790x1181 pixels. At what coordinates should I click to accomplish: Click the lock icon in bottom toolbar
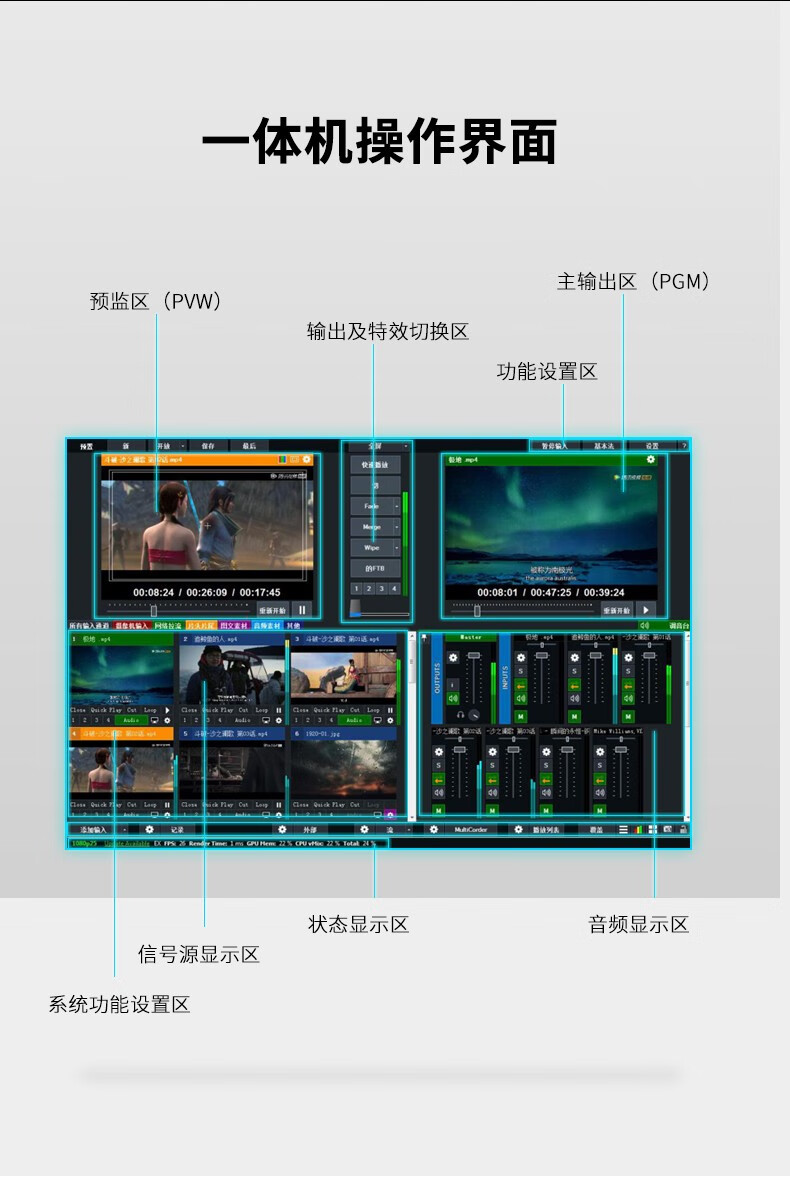click(683, 830)
